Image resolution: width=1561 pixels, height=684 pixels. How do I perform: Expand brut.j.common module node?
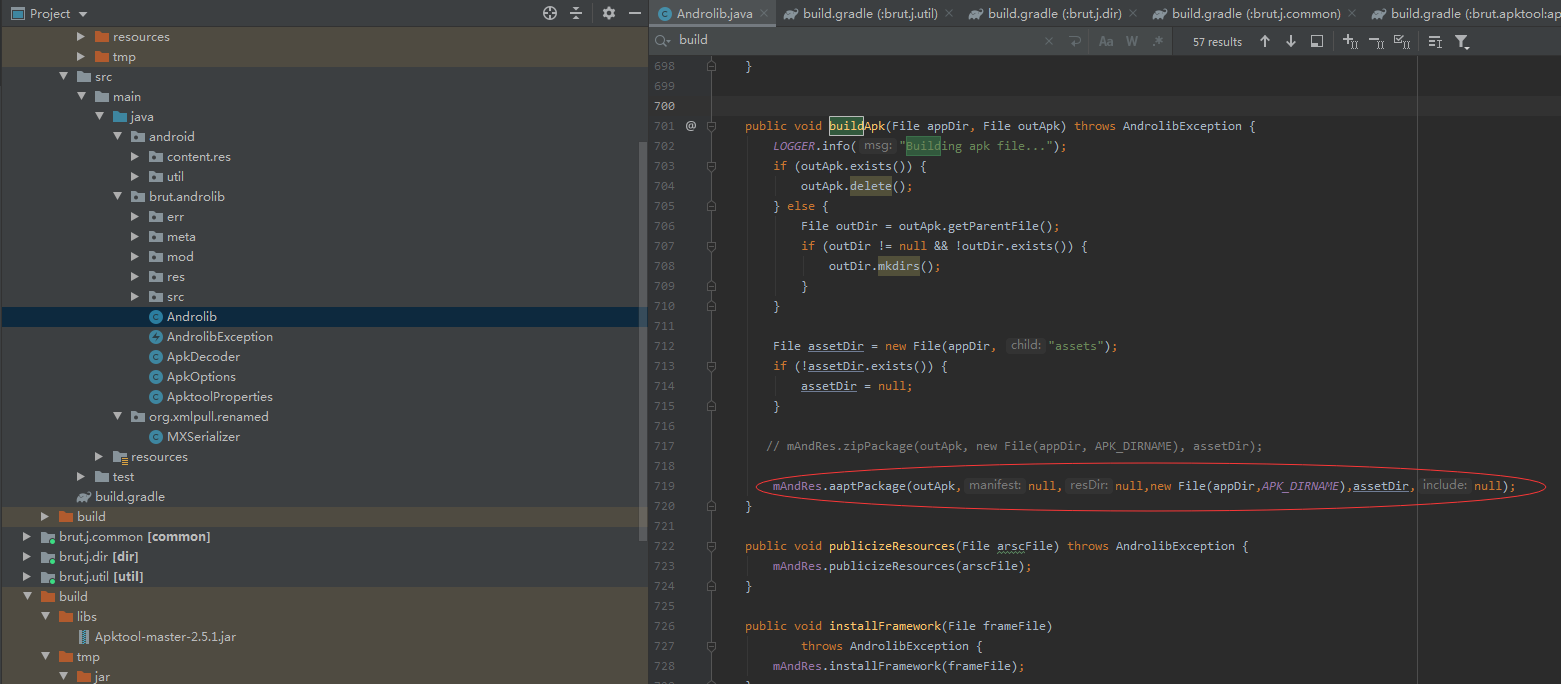[x=27, y=537]
